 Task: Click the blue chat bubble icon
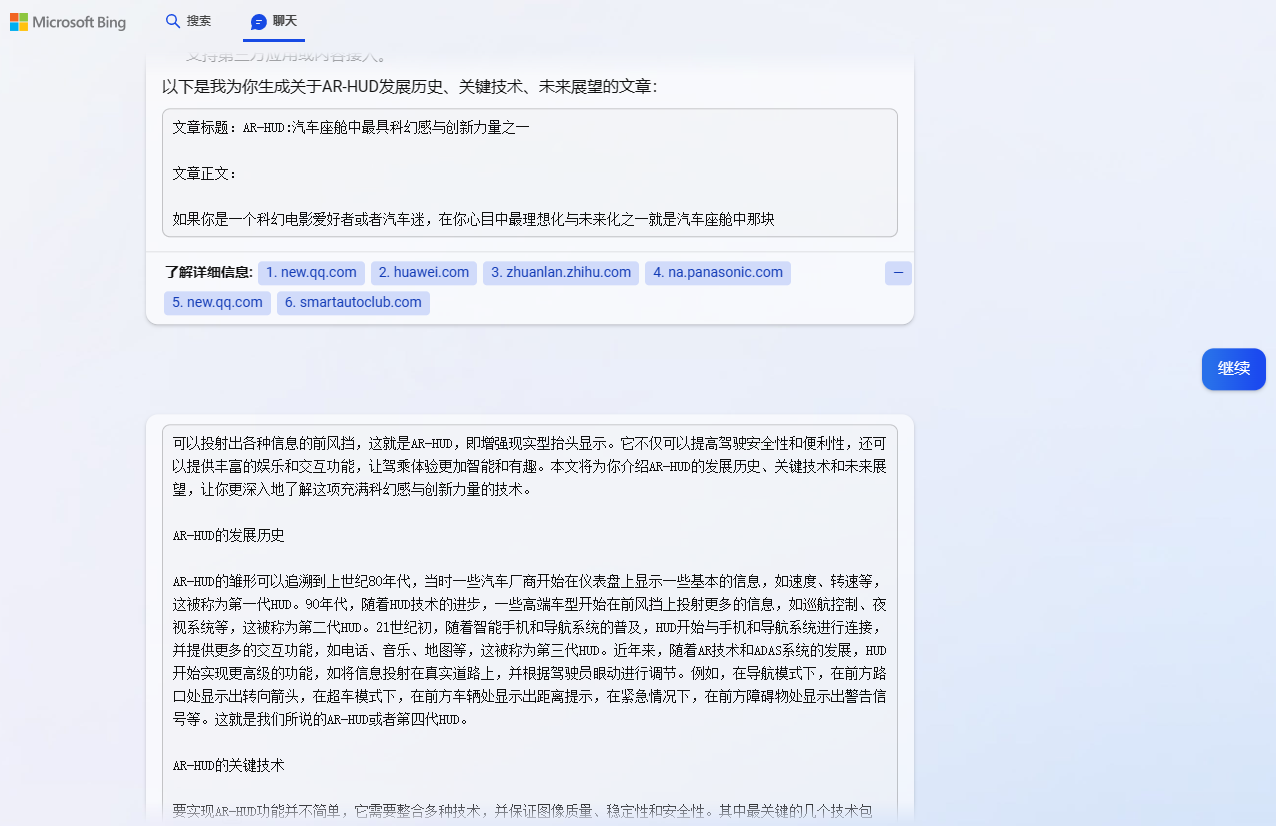click(260, 20)
